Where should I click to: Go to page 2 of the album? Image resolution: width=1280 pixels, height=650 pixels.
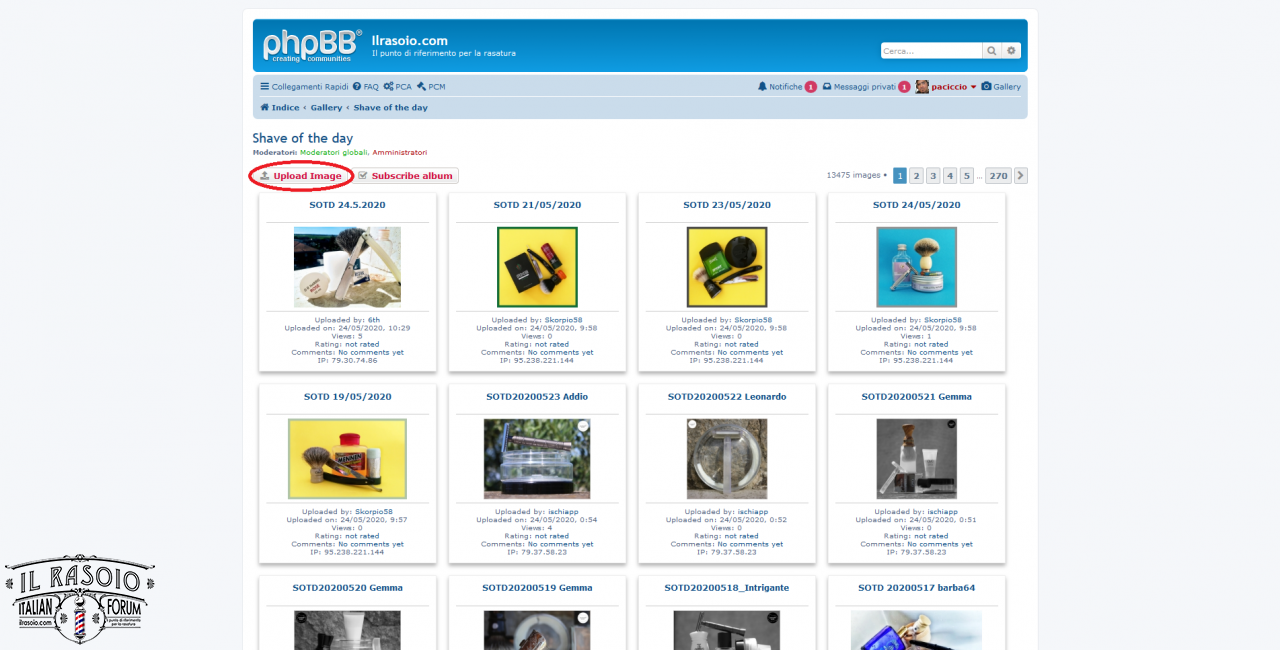pyautogui.click(x=916, y=176)
